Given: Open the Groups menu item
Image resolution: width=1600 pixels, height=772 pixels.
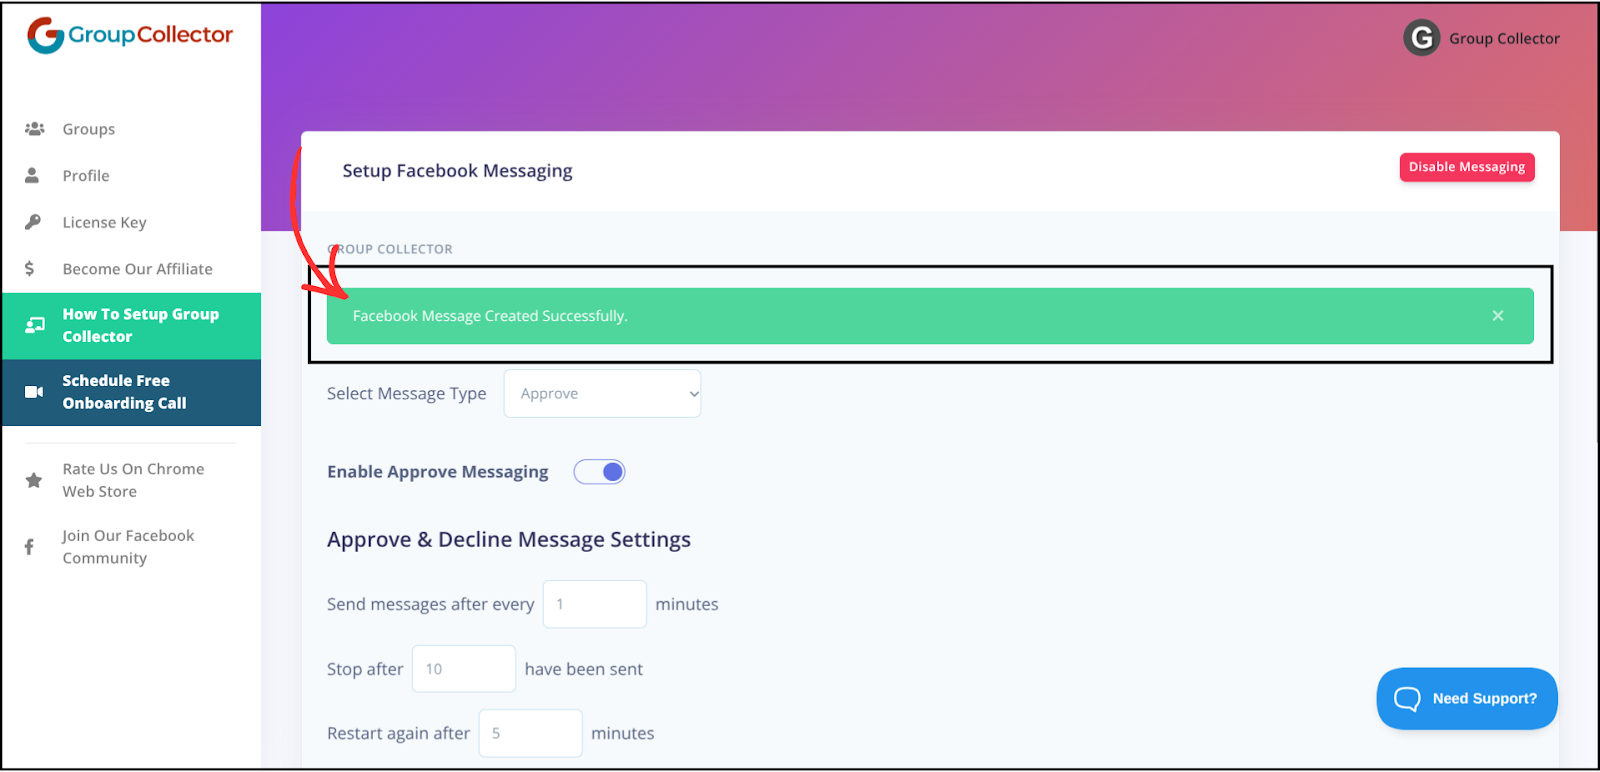Looking at the screenshot, I should 89,129.
